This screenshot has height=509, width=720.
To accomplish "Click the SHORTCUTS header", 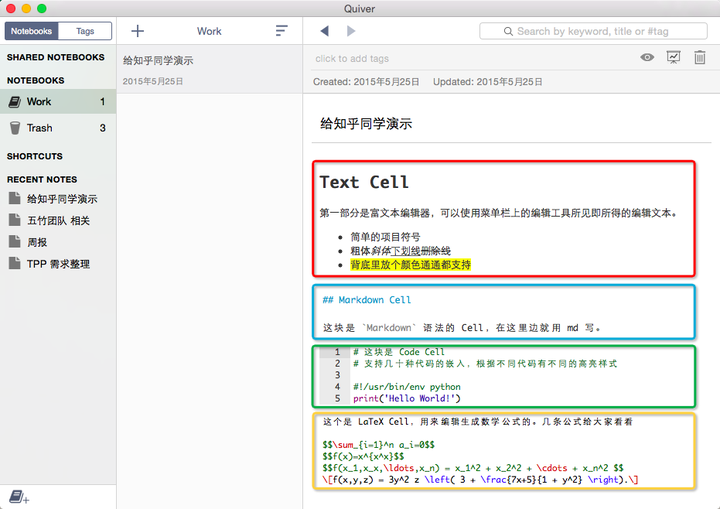I will (x=34, y=156).
